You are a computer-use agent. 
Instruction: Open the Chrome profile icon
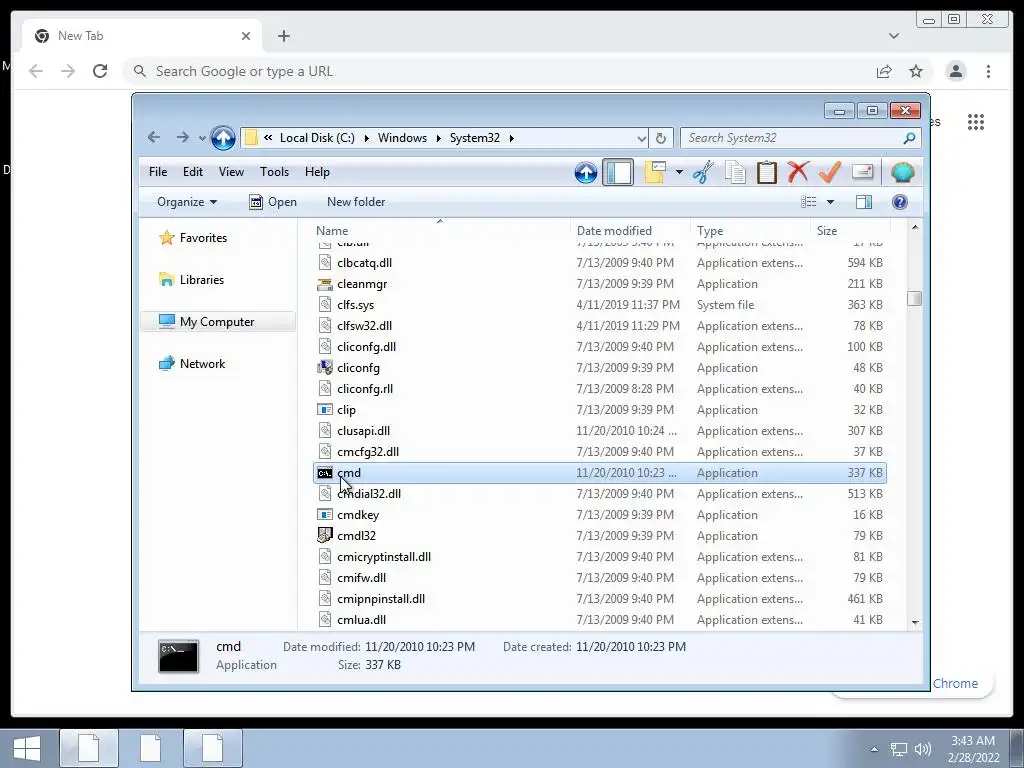[x=956, y=71]
